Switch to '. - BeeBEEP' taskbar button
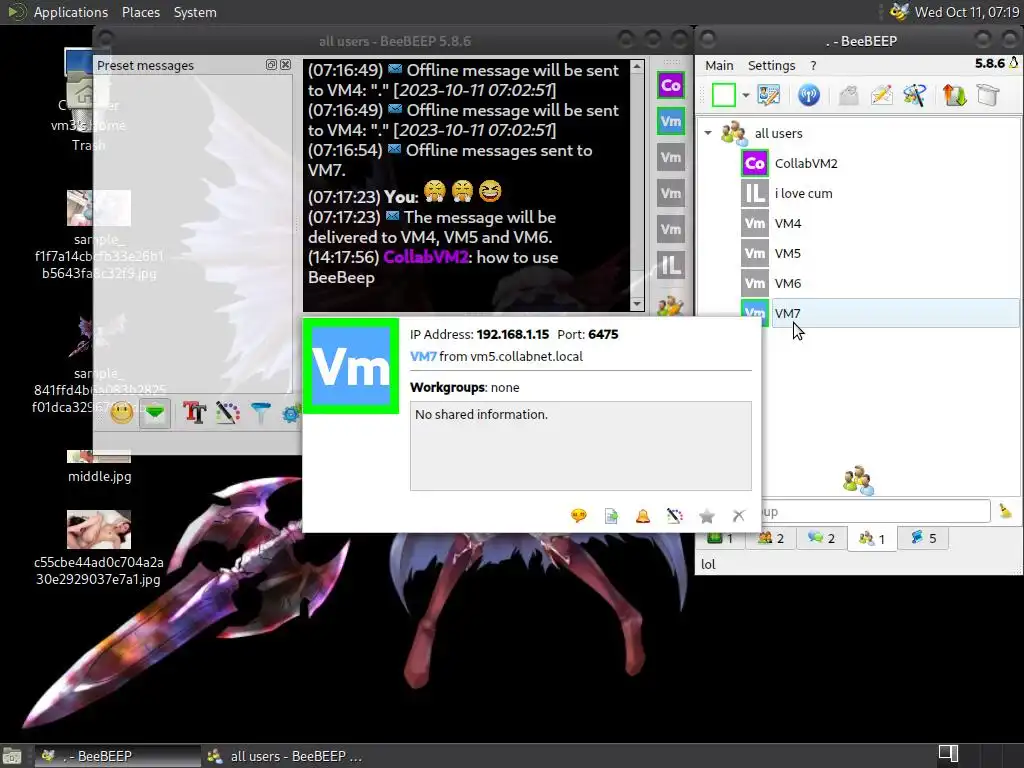 (x=118, y=756)
